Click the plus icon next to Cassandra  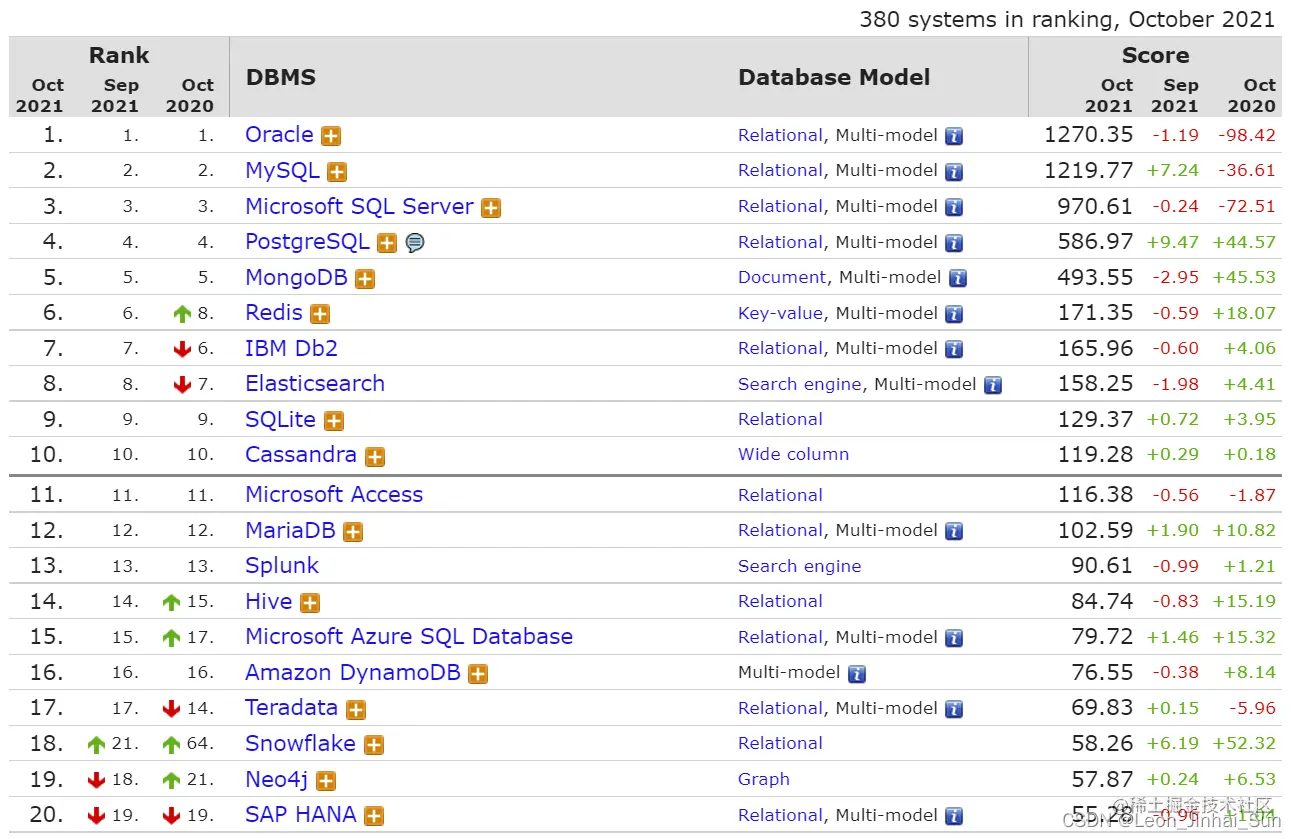[375, 456]
